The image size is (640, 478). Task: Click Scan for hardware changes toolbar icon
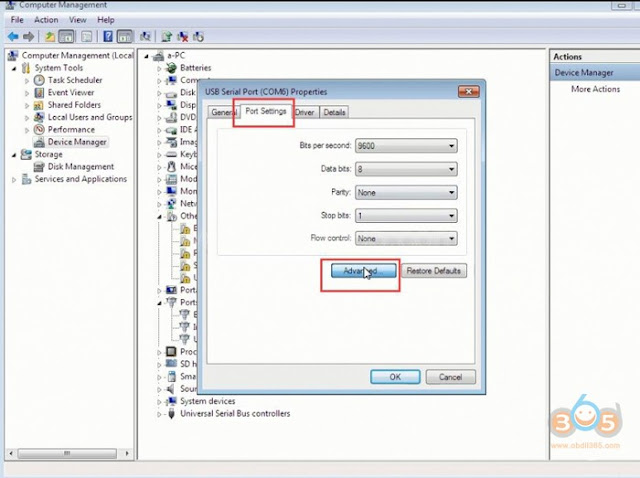(145, 37)
